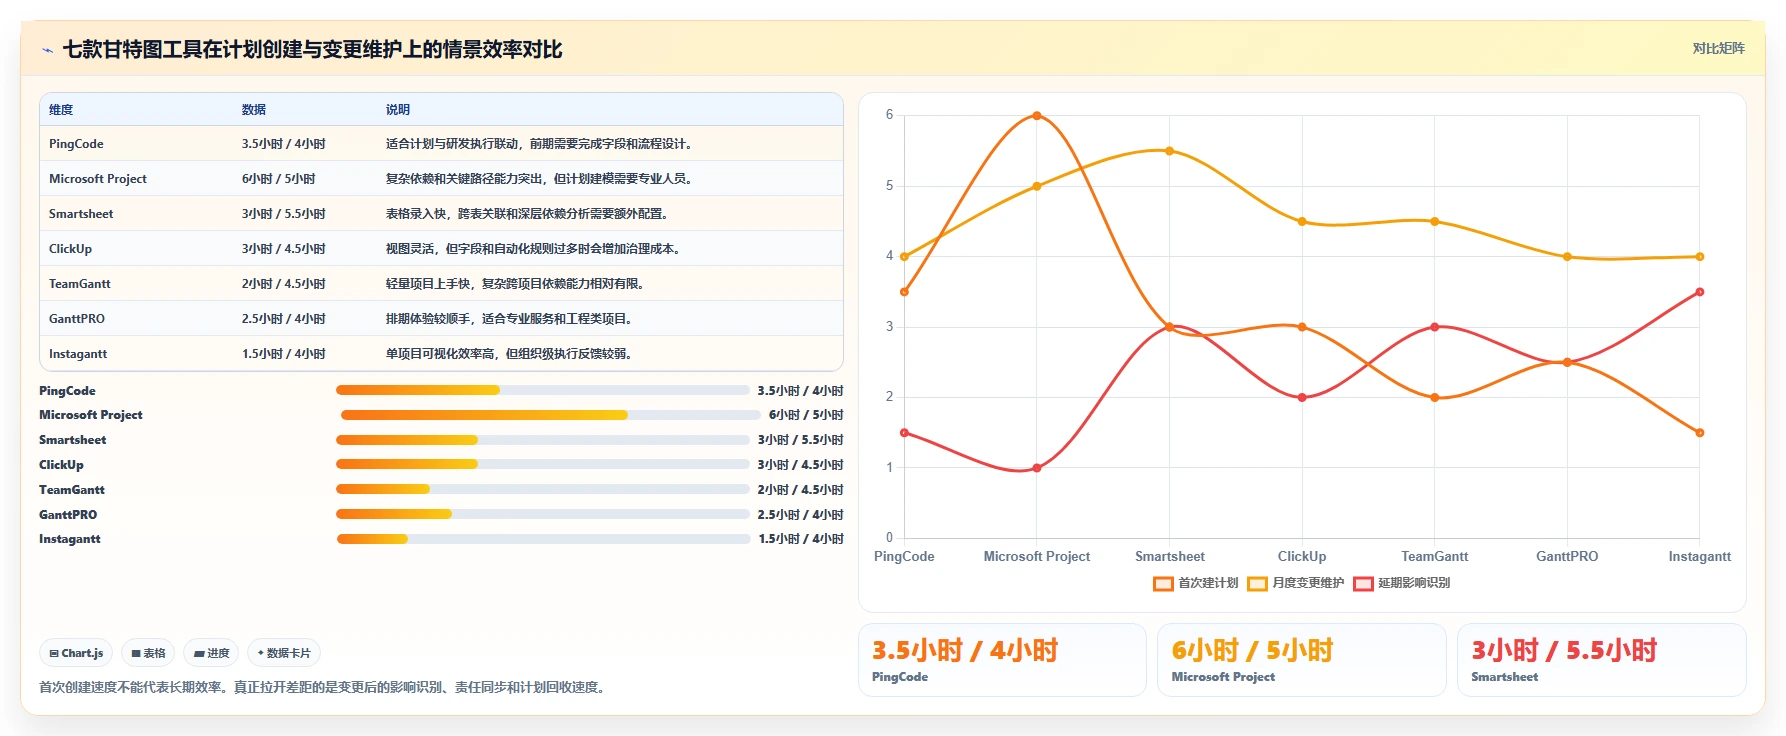
Task: Select the Smartsheet table row name
Action: tap(81, 214)
